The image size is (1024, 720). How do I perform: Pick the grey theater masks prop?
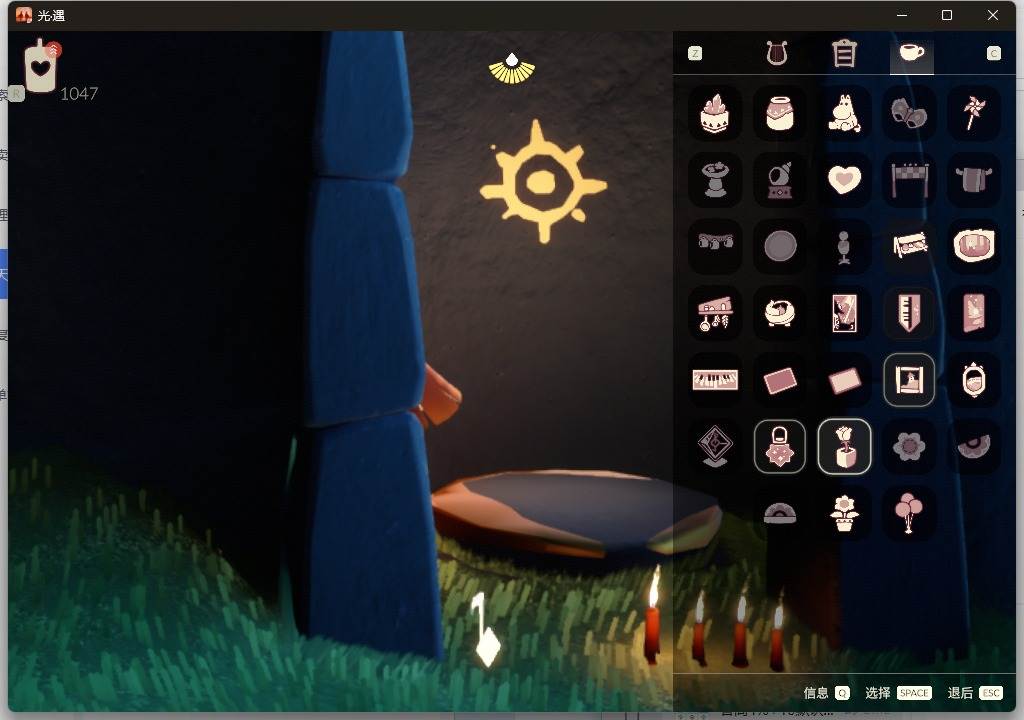click(x=909, y=112)
